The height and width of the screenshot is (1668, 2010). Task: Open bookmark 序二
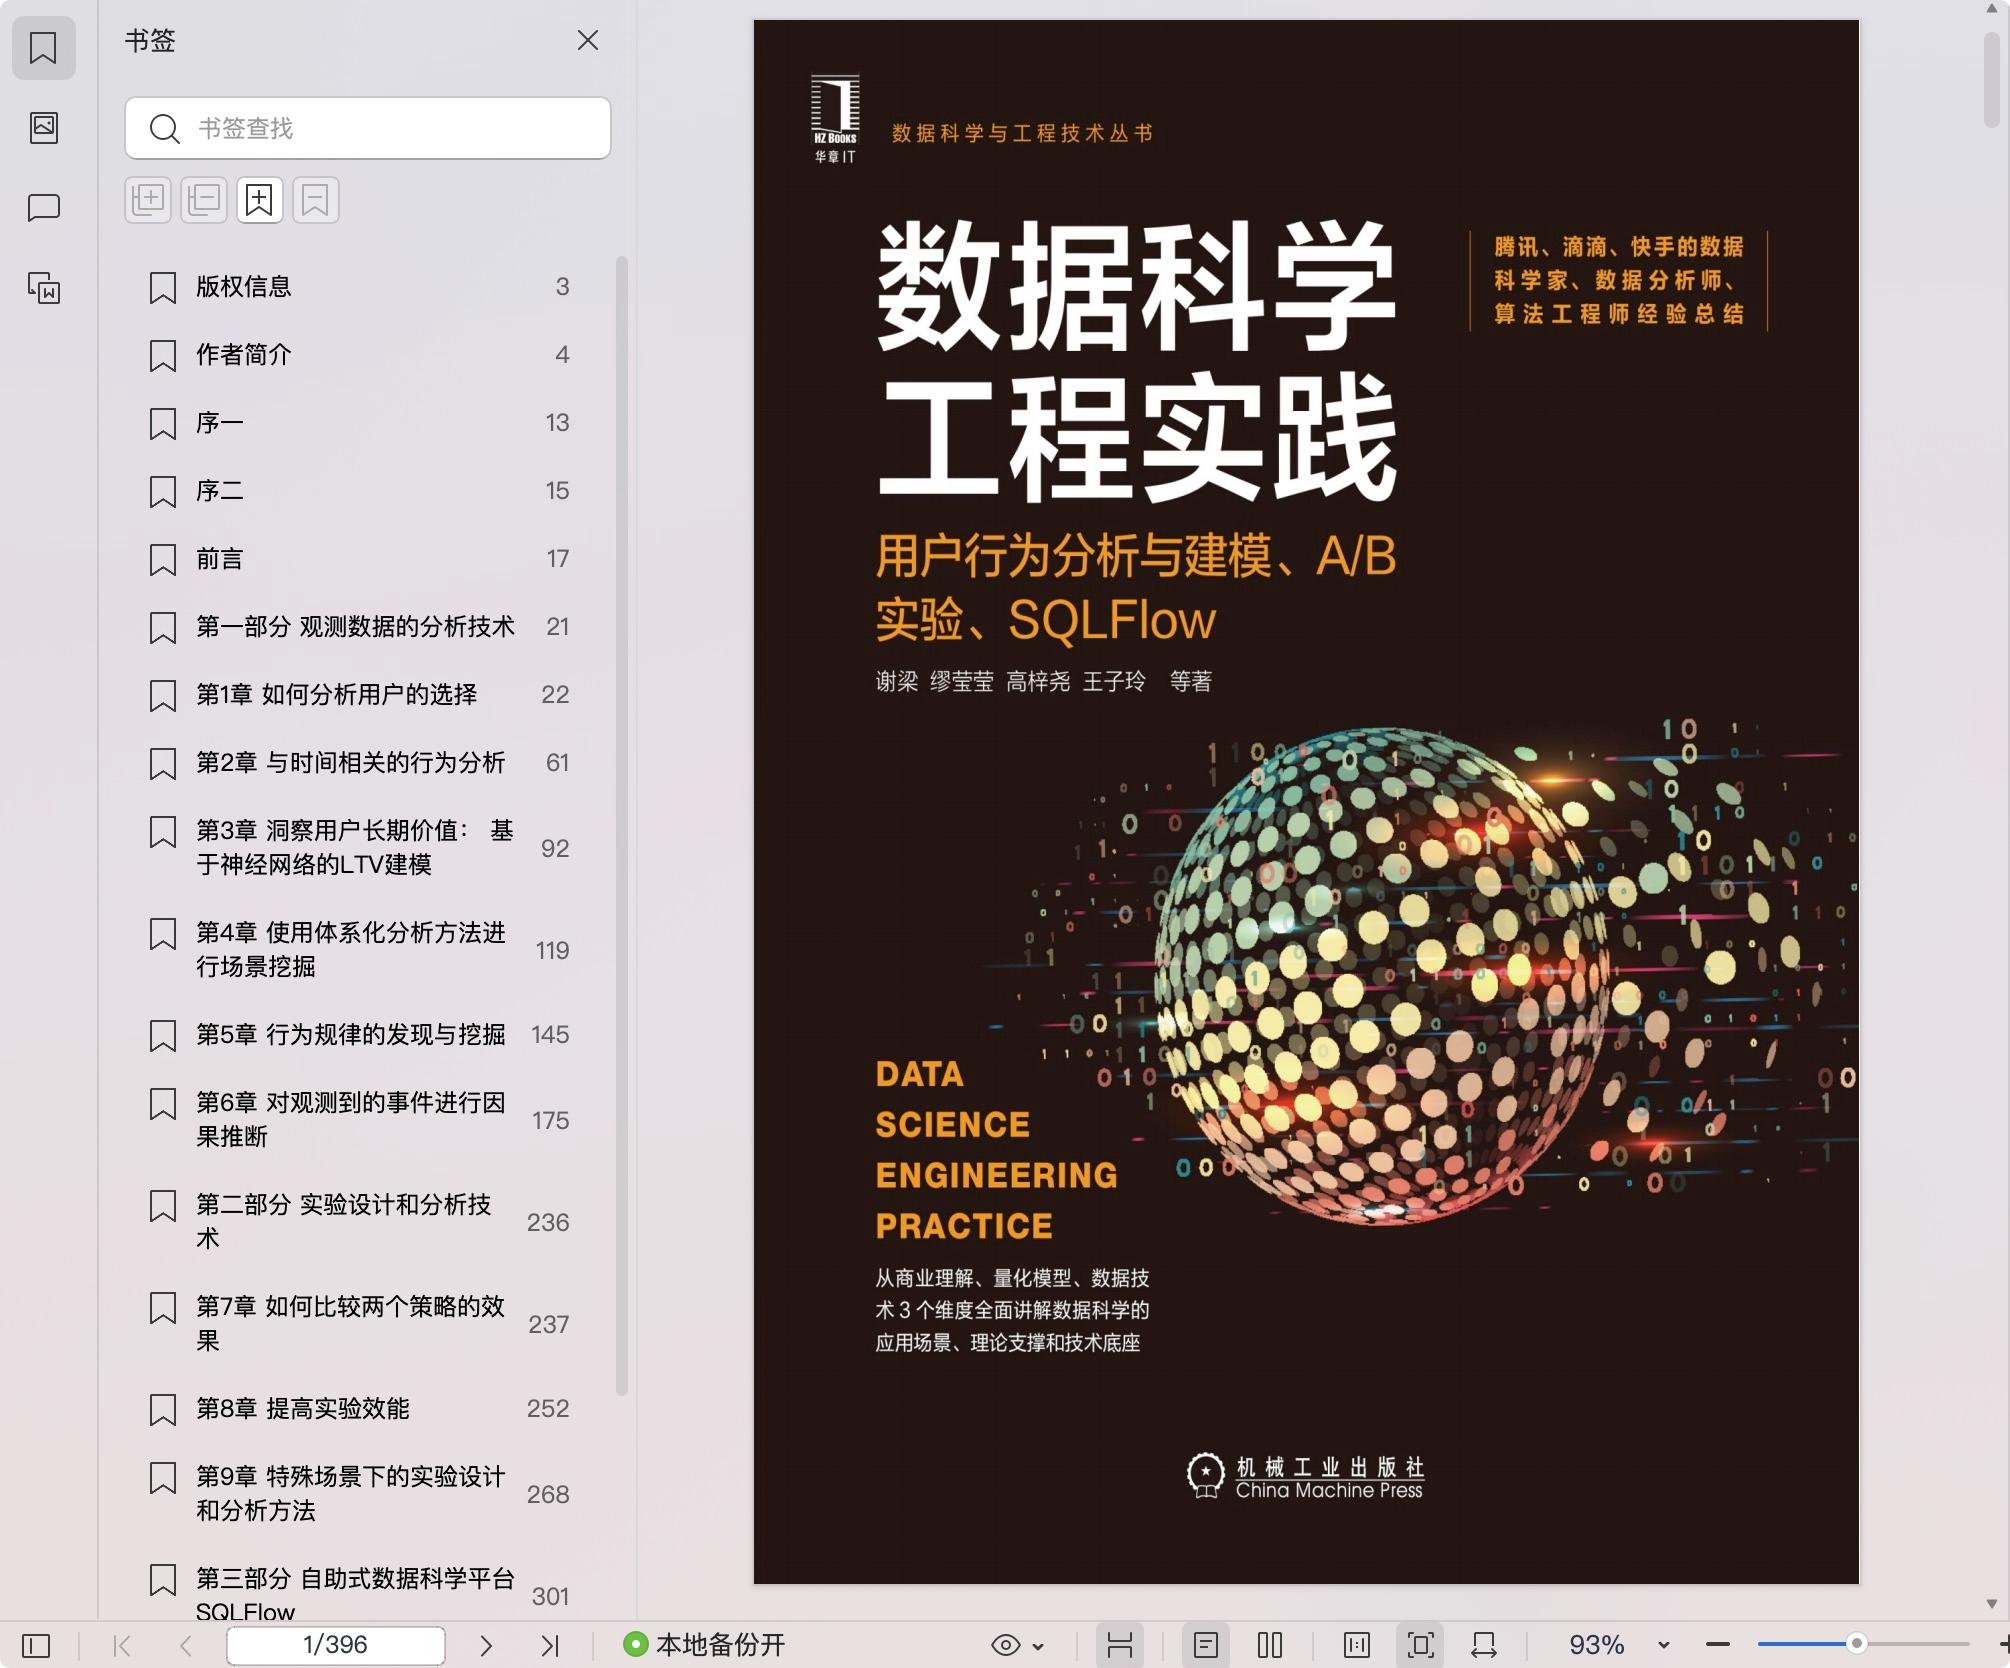360,491
